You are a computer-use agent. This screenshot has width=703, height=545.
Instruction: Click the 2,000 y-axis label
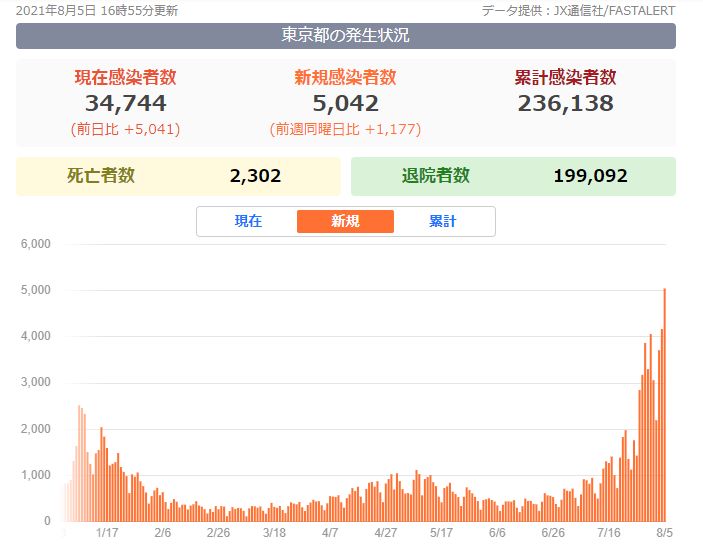[35, 429]
